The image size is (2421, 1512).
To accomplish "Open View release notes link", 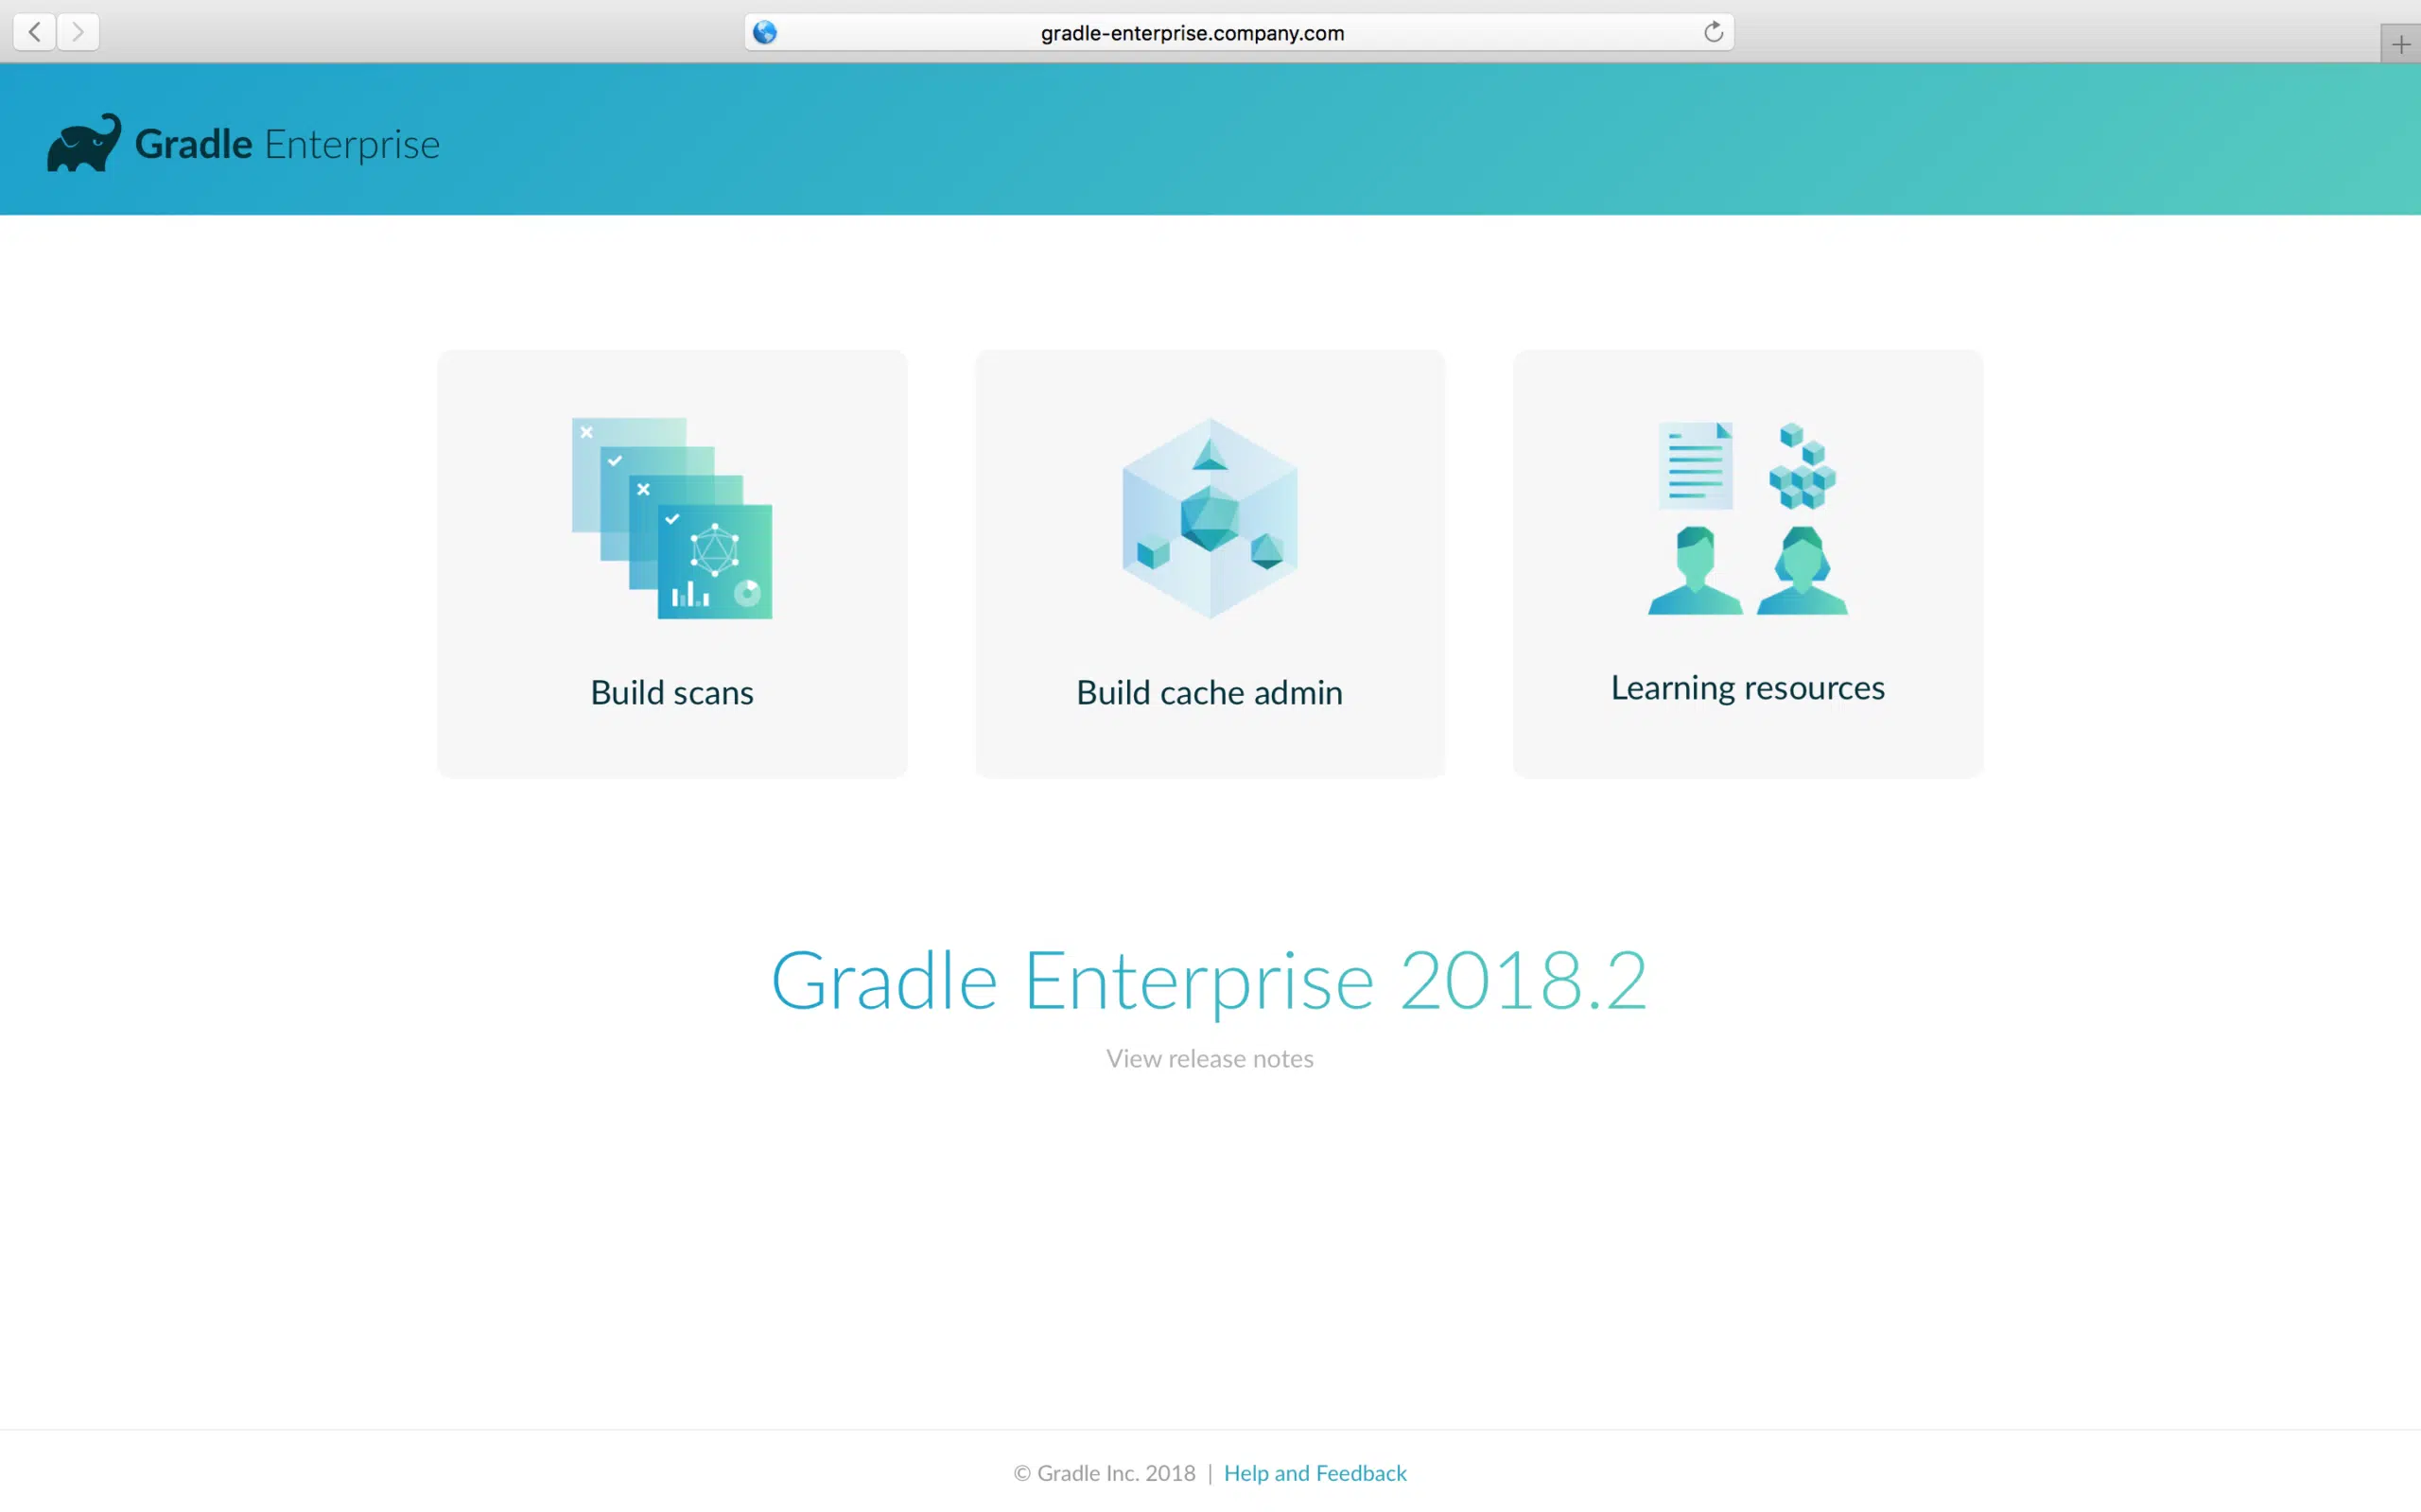I will (1210, 1058).
